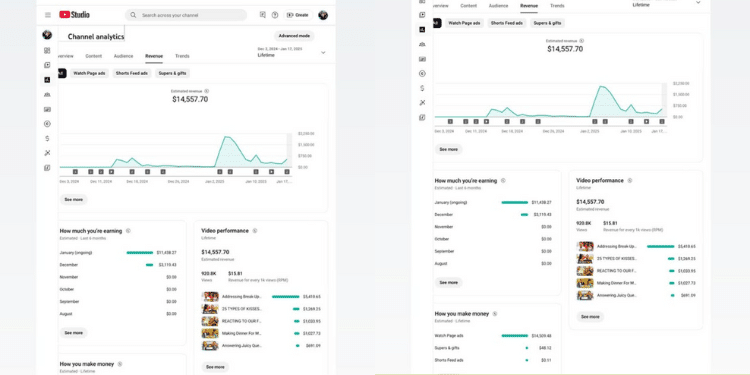
Task: Open the Customization icon in the left window sidebar
Action: (47, 153)
